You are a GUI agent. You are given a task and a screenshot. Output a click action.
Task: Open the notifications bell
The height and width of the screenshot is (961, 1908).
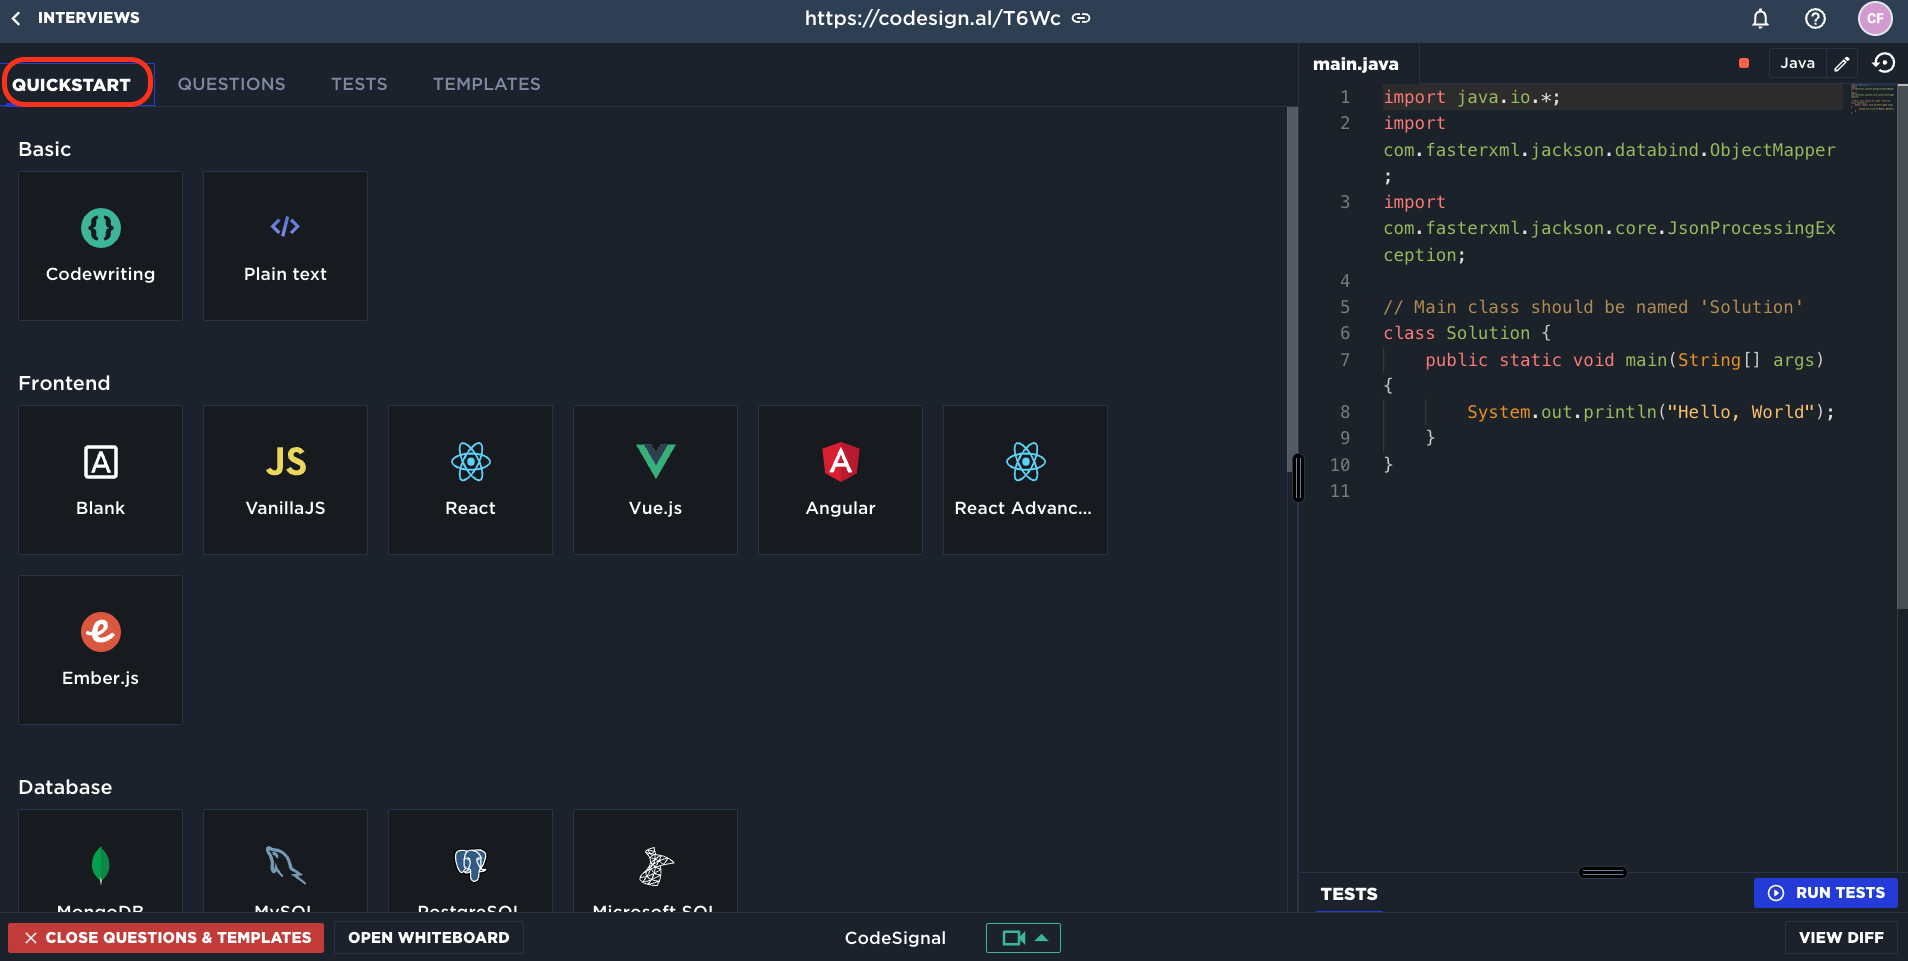click(1760, 18)
